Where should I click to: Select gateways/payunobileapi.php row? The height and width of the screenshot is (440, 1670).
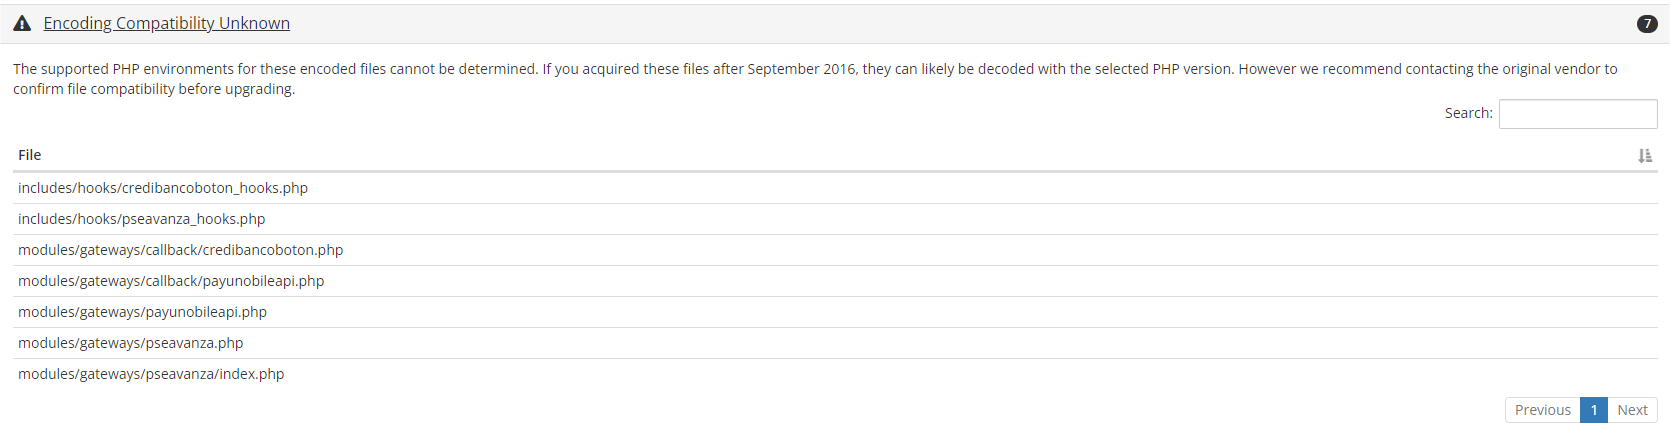(x=142, y=312)
